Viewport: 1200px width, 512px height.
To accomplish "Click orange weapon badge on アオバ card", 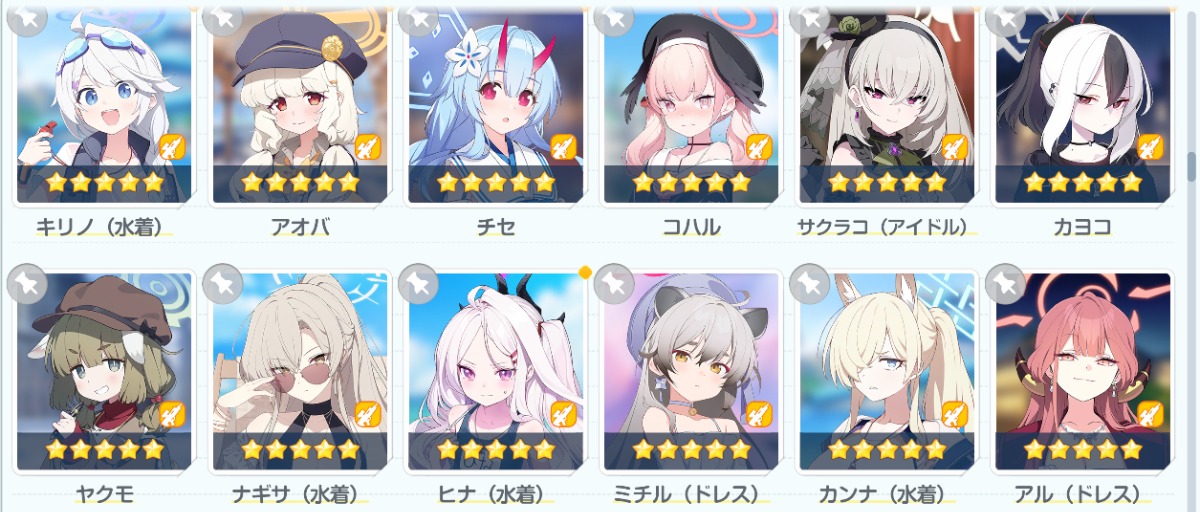I will pos(368,147).
